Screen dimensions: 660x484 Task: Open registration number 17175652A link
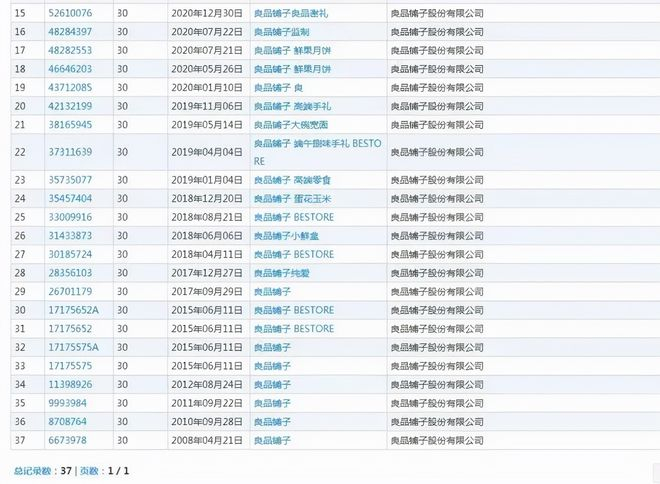73,310
